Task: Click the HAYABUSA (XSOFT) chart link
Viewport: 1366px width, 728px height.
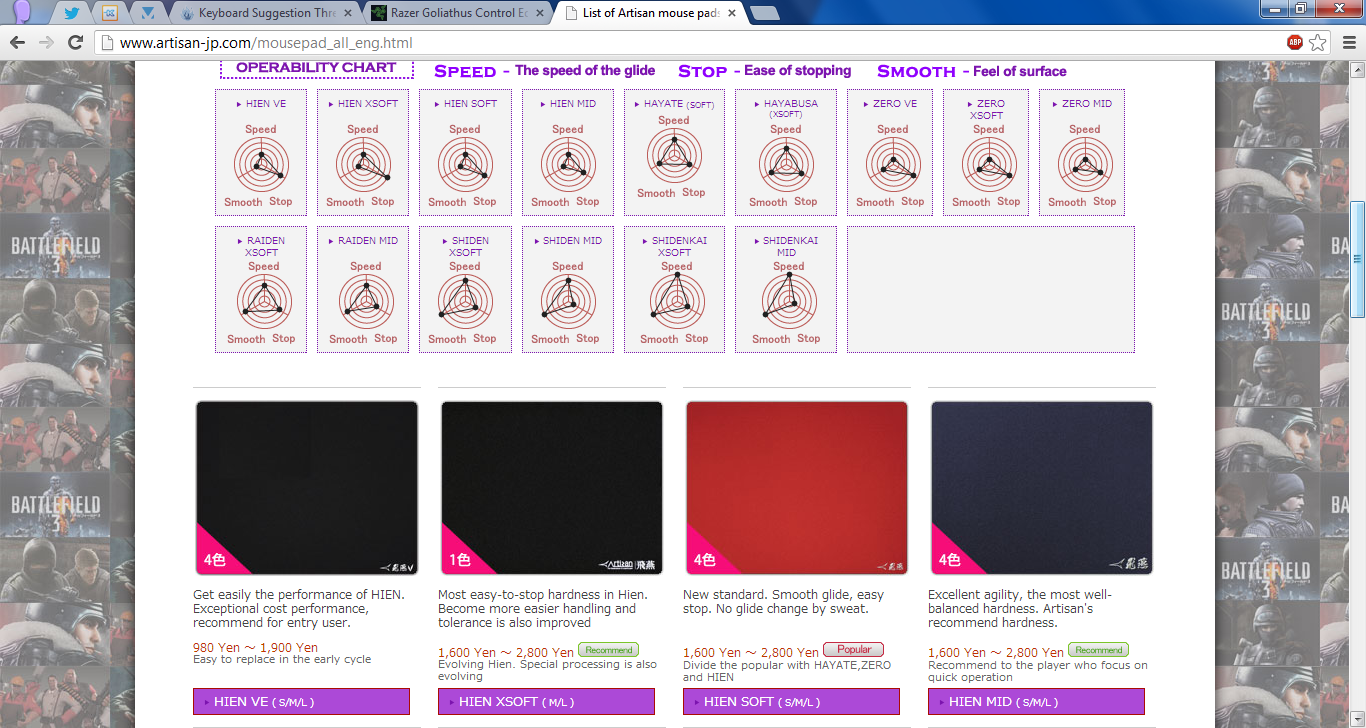Action: pyautogui.click(x=790, y=108)
